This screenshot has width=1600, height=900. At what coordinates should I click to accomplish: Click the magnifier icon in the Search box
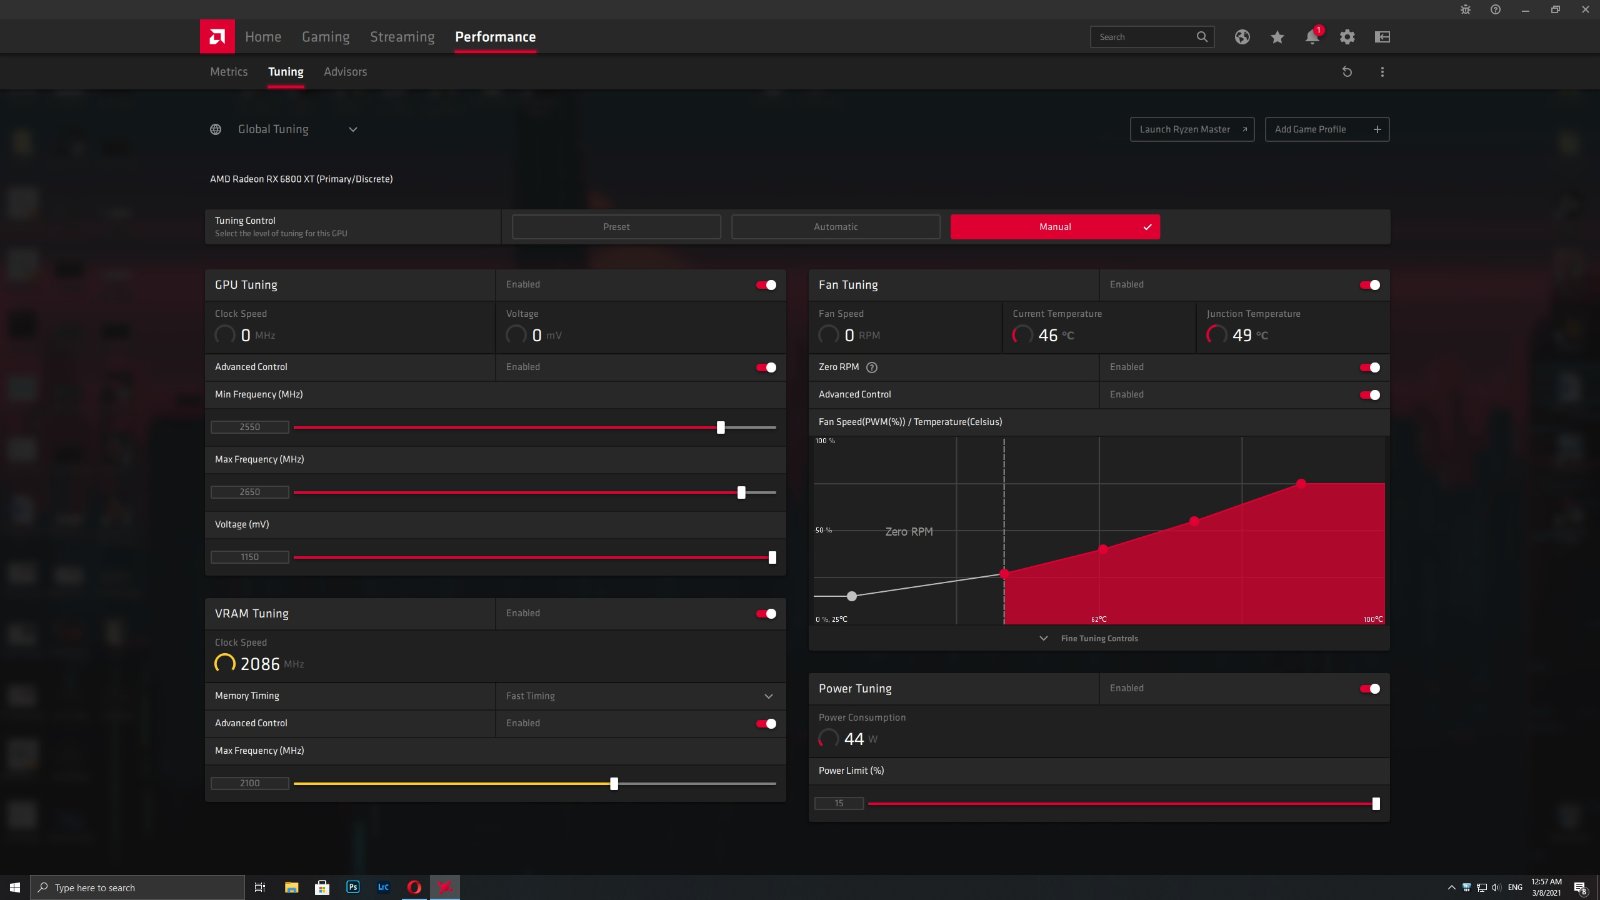(1202, 37)
